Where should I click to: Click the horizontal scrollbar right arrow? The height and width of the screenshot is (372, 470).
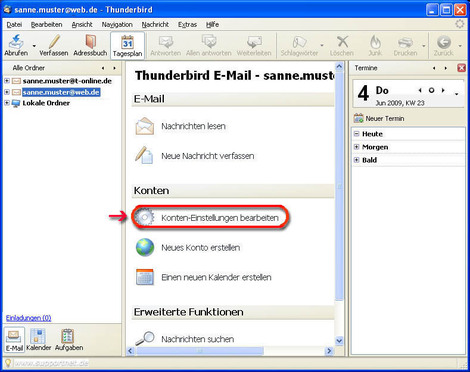[x=329, y=351]
